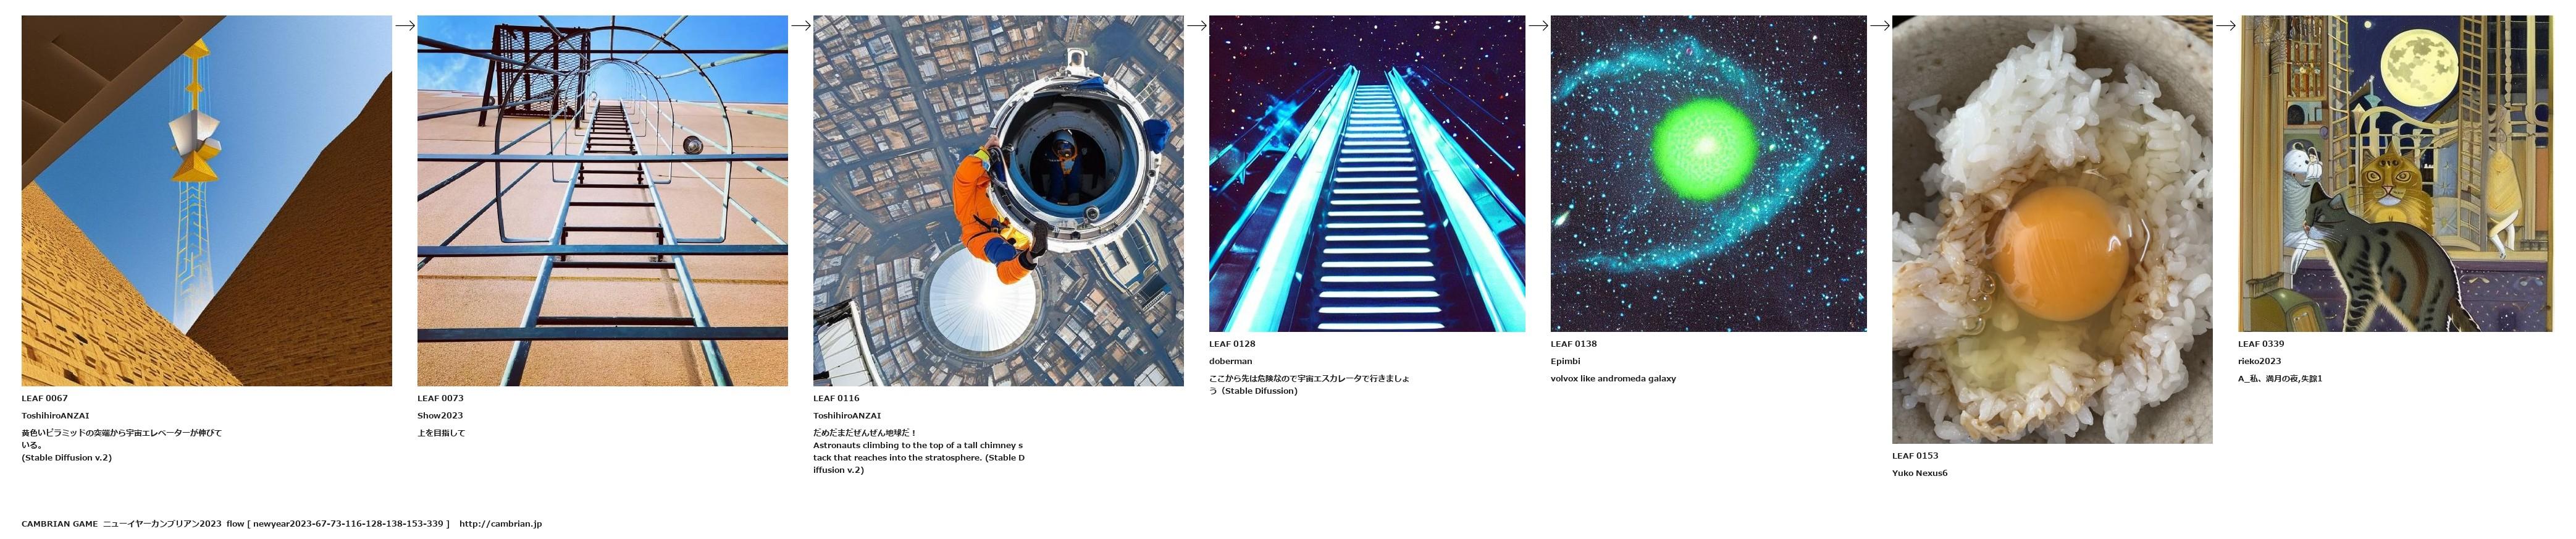Viewport: 2576px width, 539px height.
Task: Click the arrow between ladder and astronaut images
Action: point(801,26)
